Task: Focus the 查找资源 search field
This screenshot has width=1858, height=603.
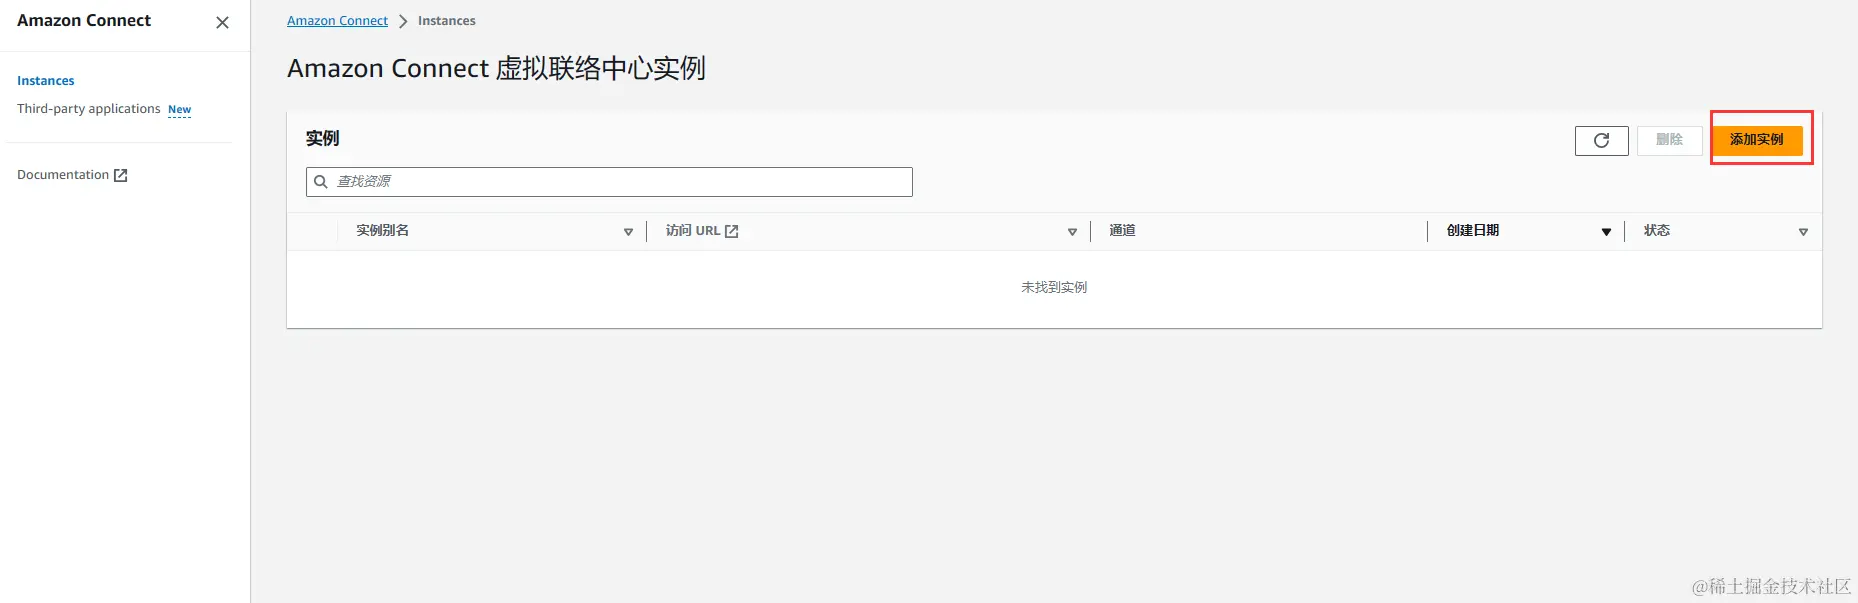Action: click(609, 182)
